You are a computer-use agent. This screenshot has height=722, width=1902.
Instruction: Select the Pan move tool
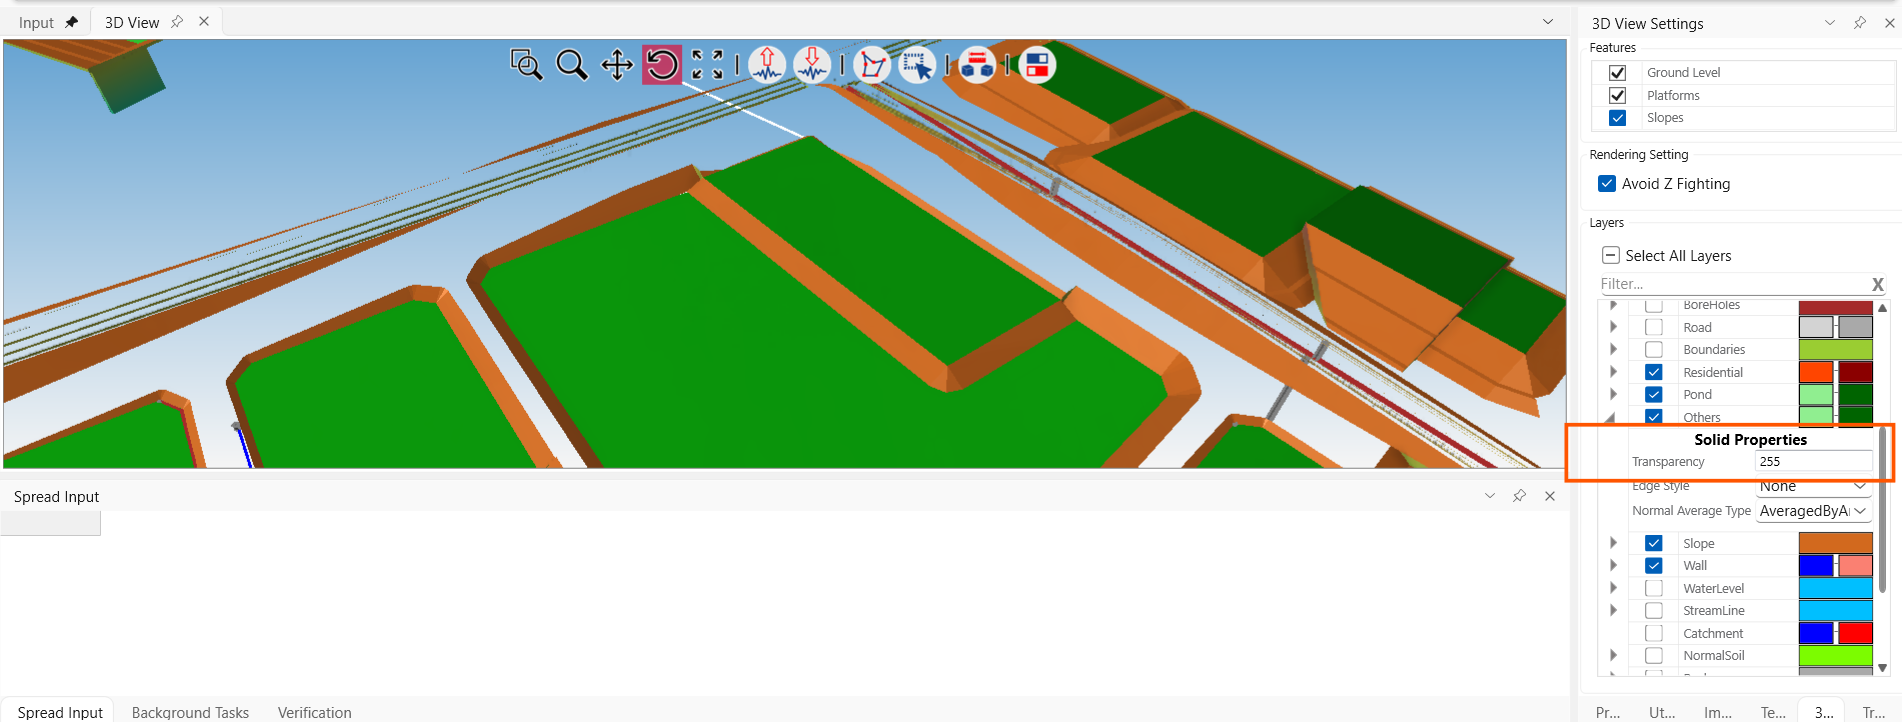click(x=617, y=65)
